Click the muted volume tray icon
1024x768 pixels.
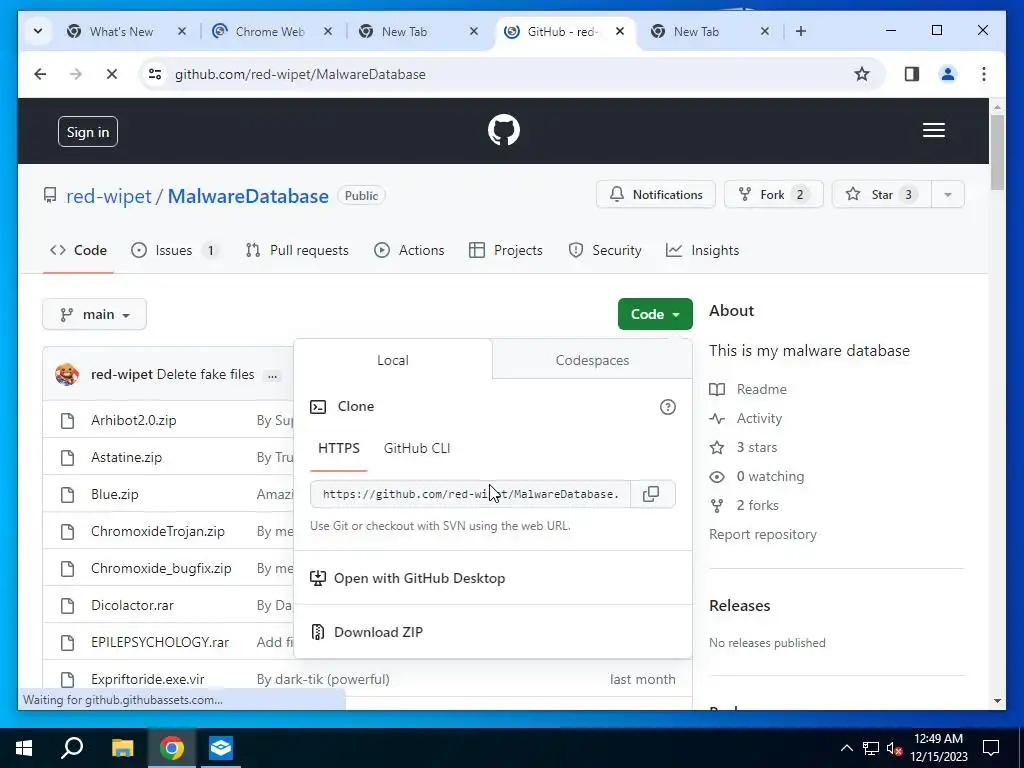[x=895, y=748]
